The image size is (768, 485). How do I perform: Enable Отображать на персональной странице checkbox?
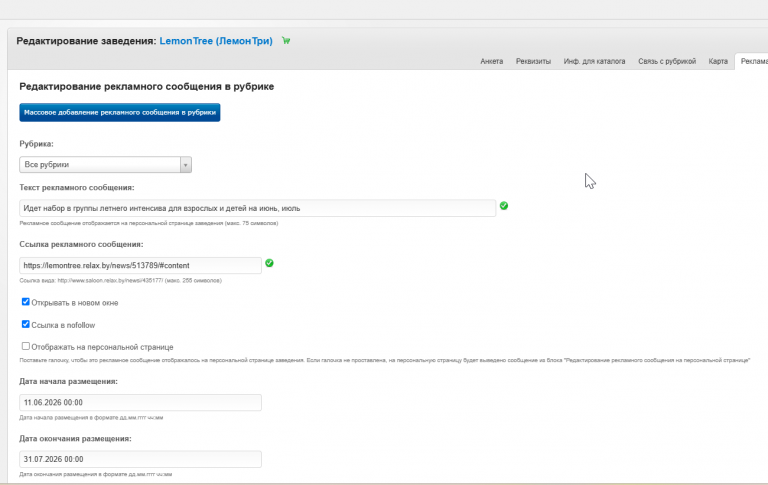pos(25,346)
